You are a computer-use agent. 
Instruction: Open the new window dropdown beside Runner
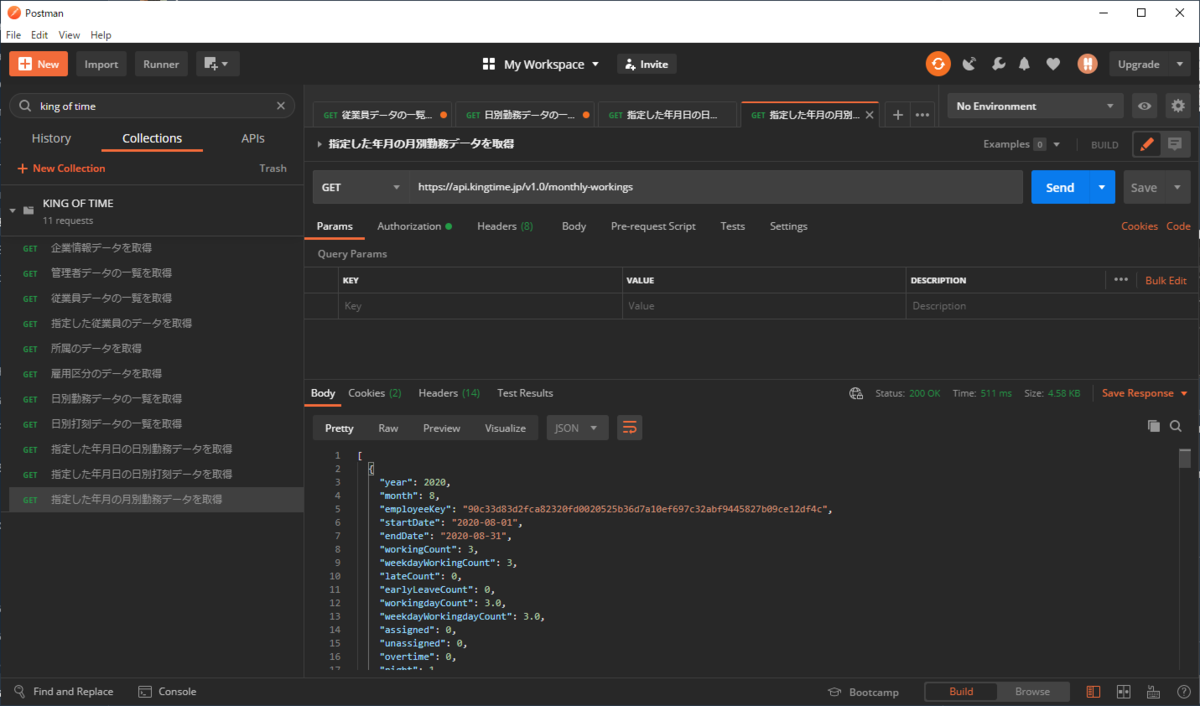pos(217,64)
